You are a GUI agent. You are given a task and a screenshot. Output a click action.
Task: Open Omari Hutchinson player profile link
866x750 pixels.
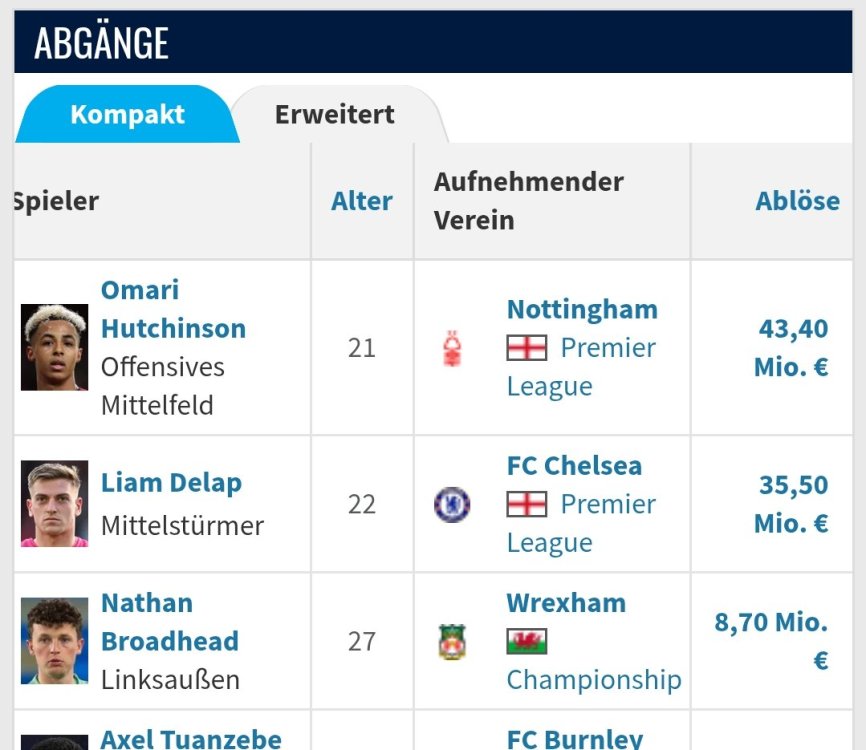tap(173, 309)
